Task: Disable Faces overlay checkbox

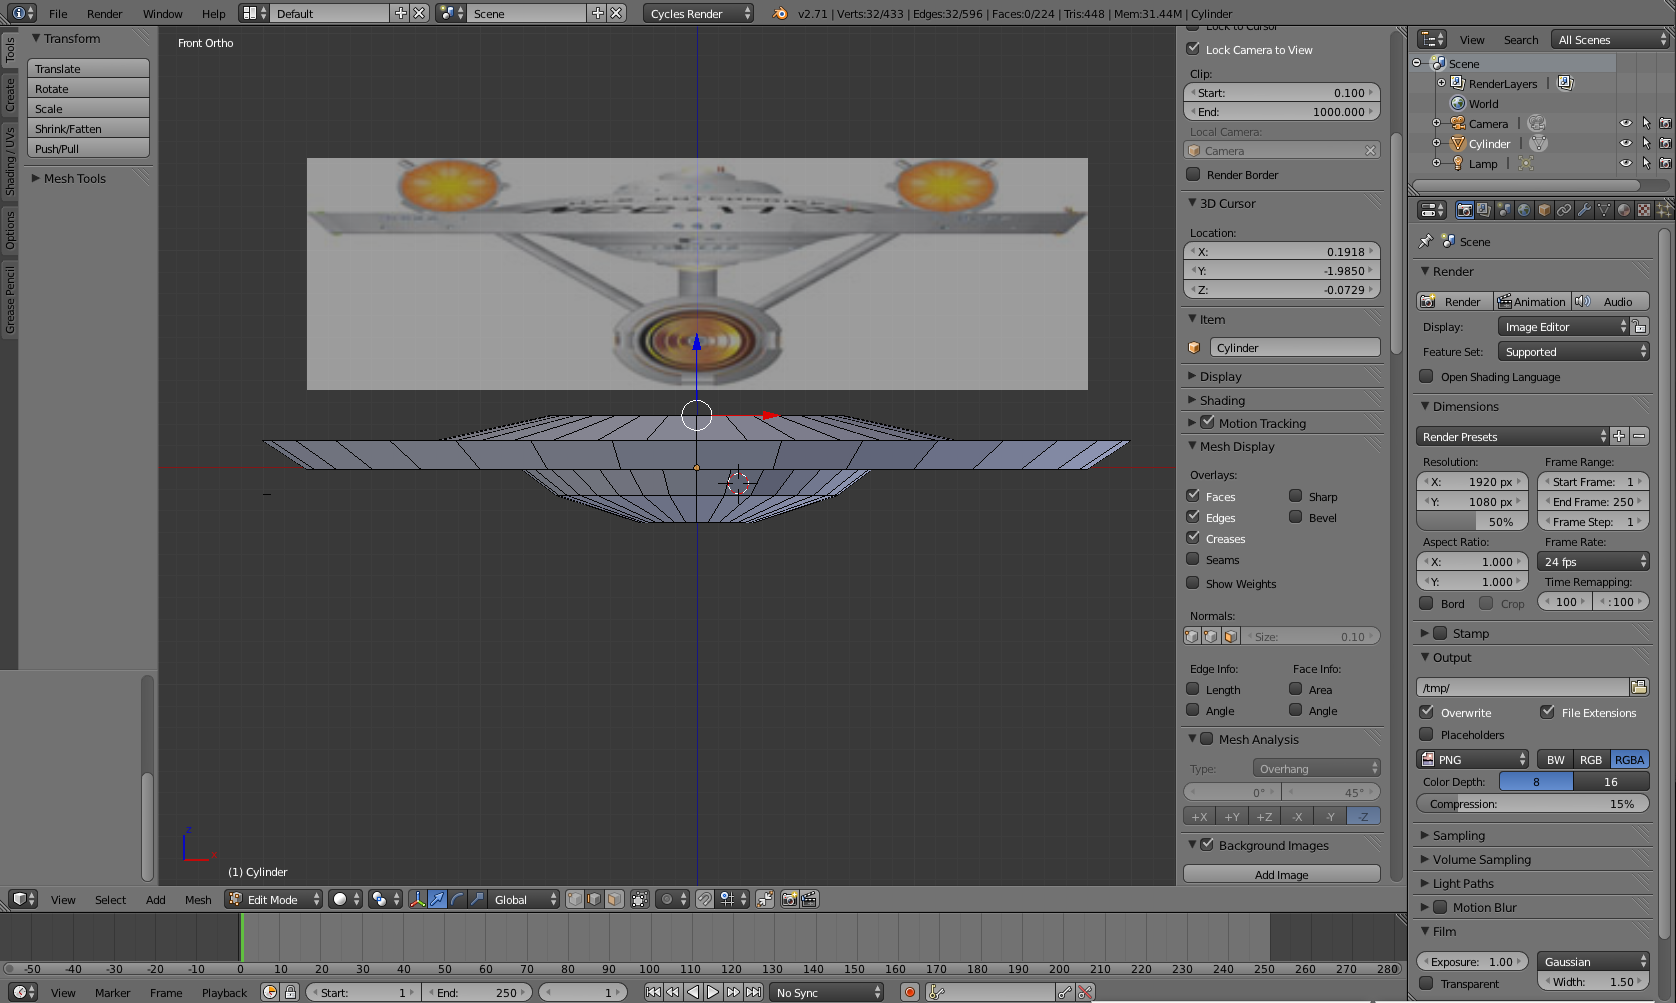Action: 1193,496
